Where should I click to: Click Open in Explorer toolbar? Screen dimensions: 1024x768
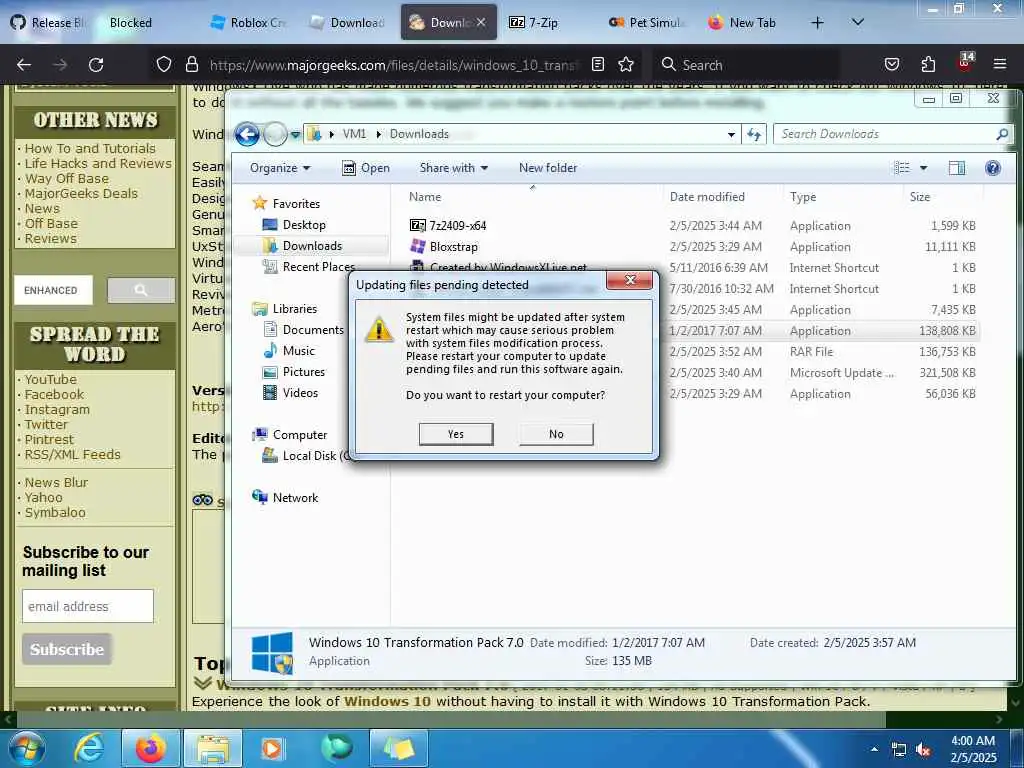click(366, 168)
